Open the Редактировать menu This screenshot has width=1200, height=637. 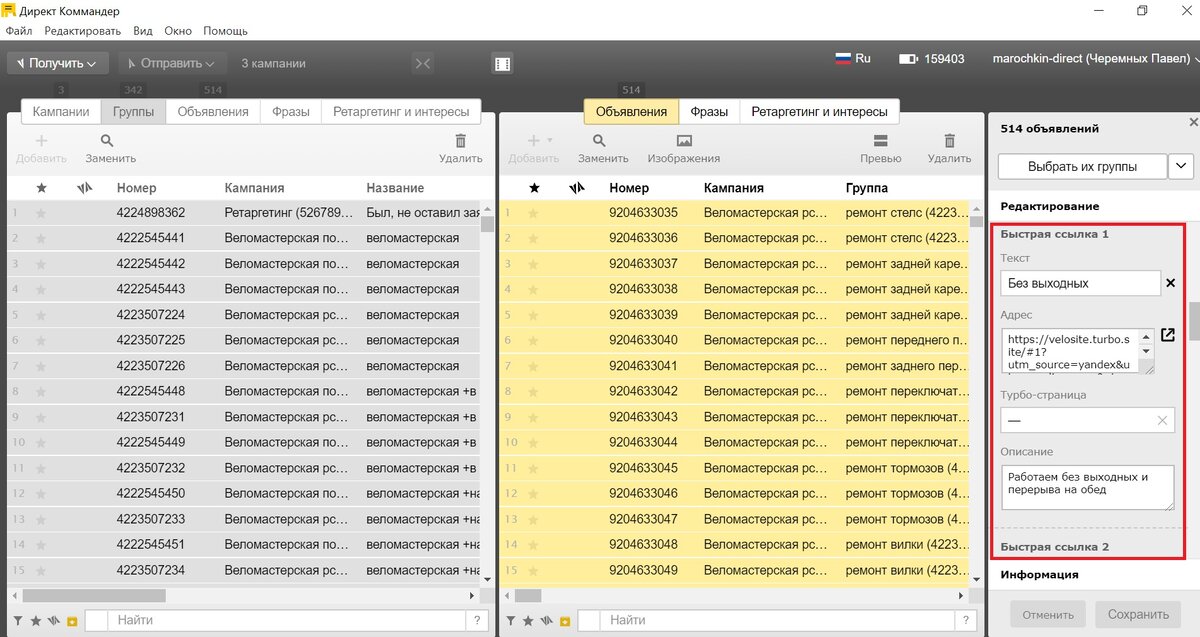(x=82, y=31)
